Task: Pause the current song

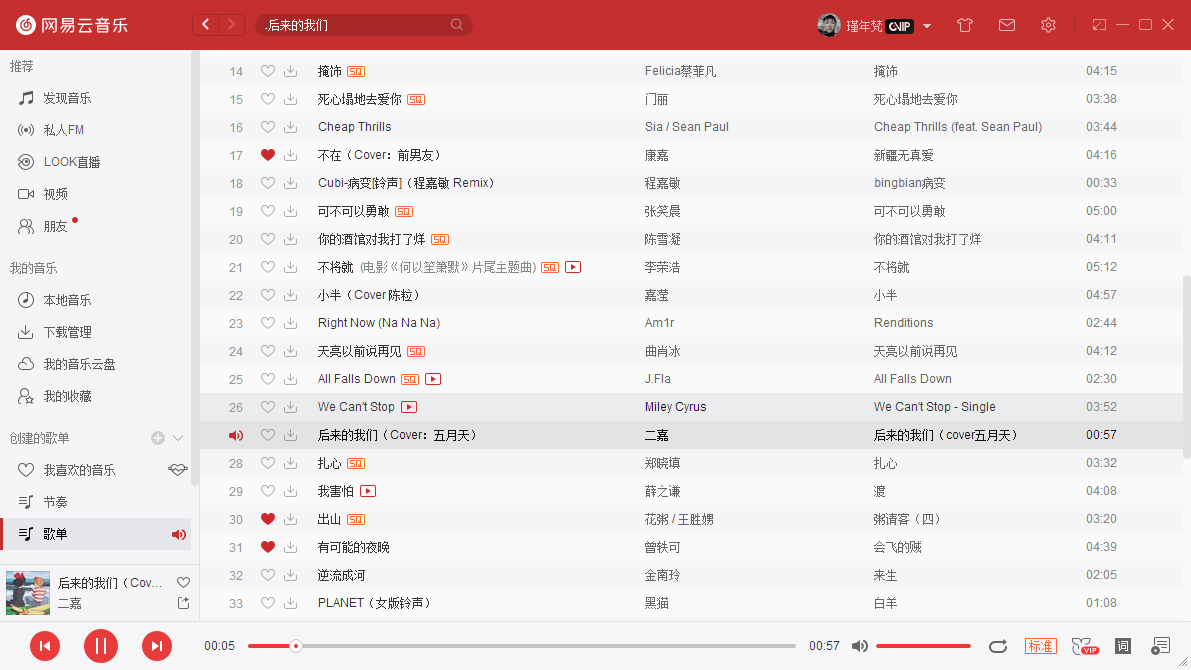Action: tap(100, 646)
